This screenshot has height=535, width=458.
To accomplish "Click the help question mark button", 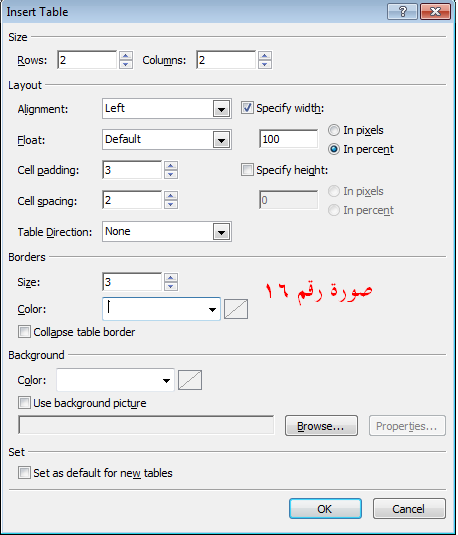I will (x=403, y=12).
